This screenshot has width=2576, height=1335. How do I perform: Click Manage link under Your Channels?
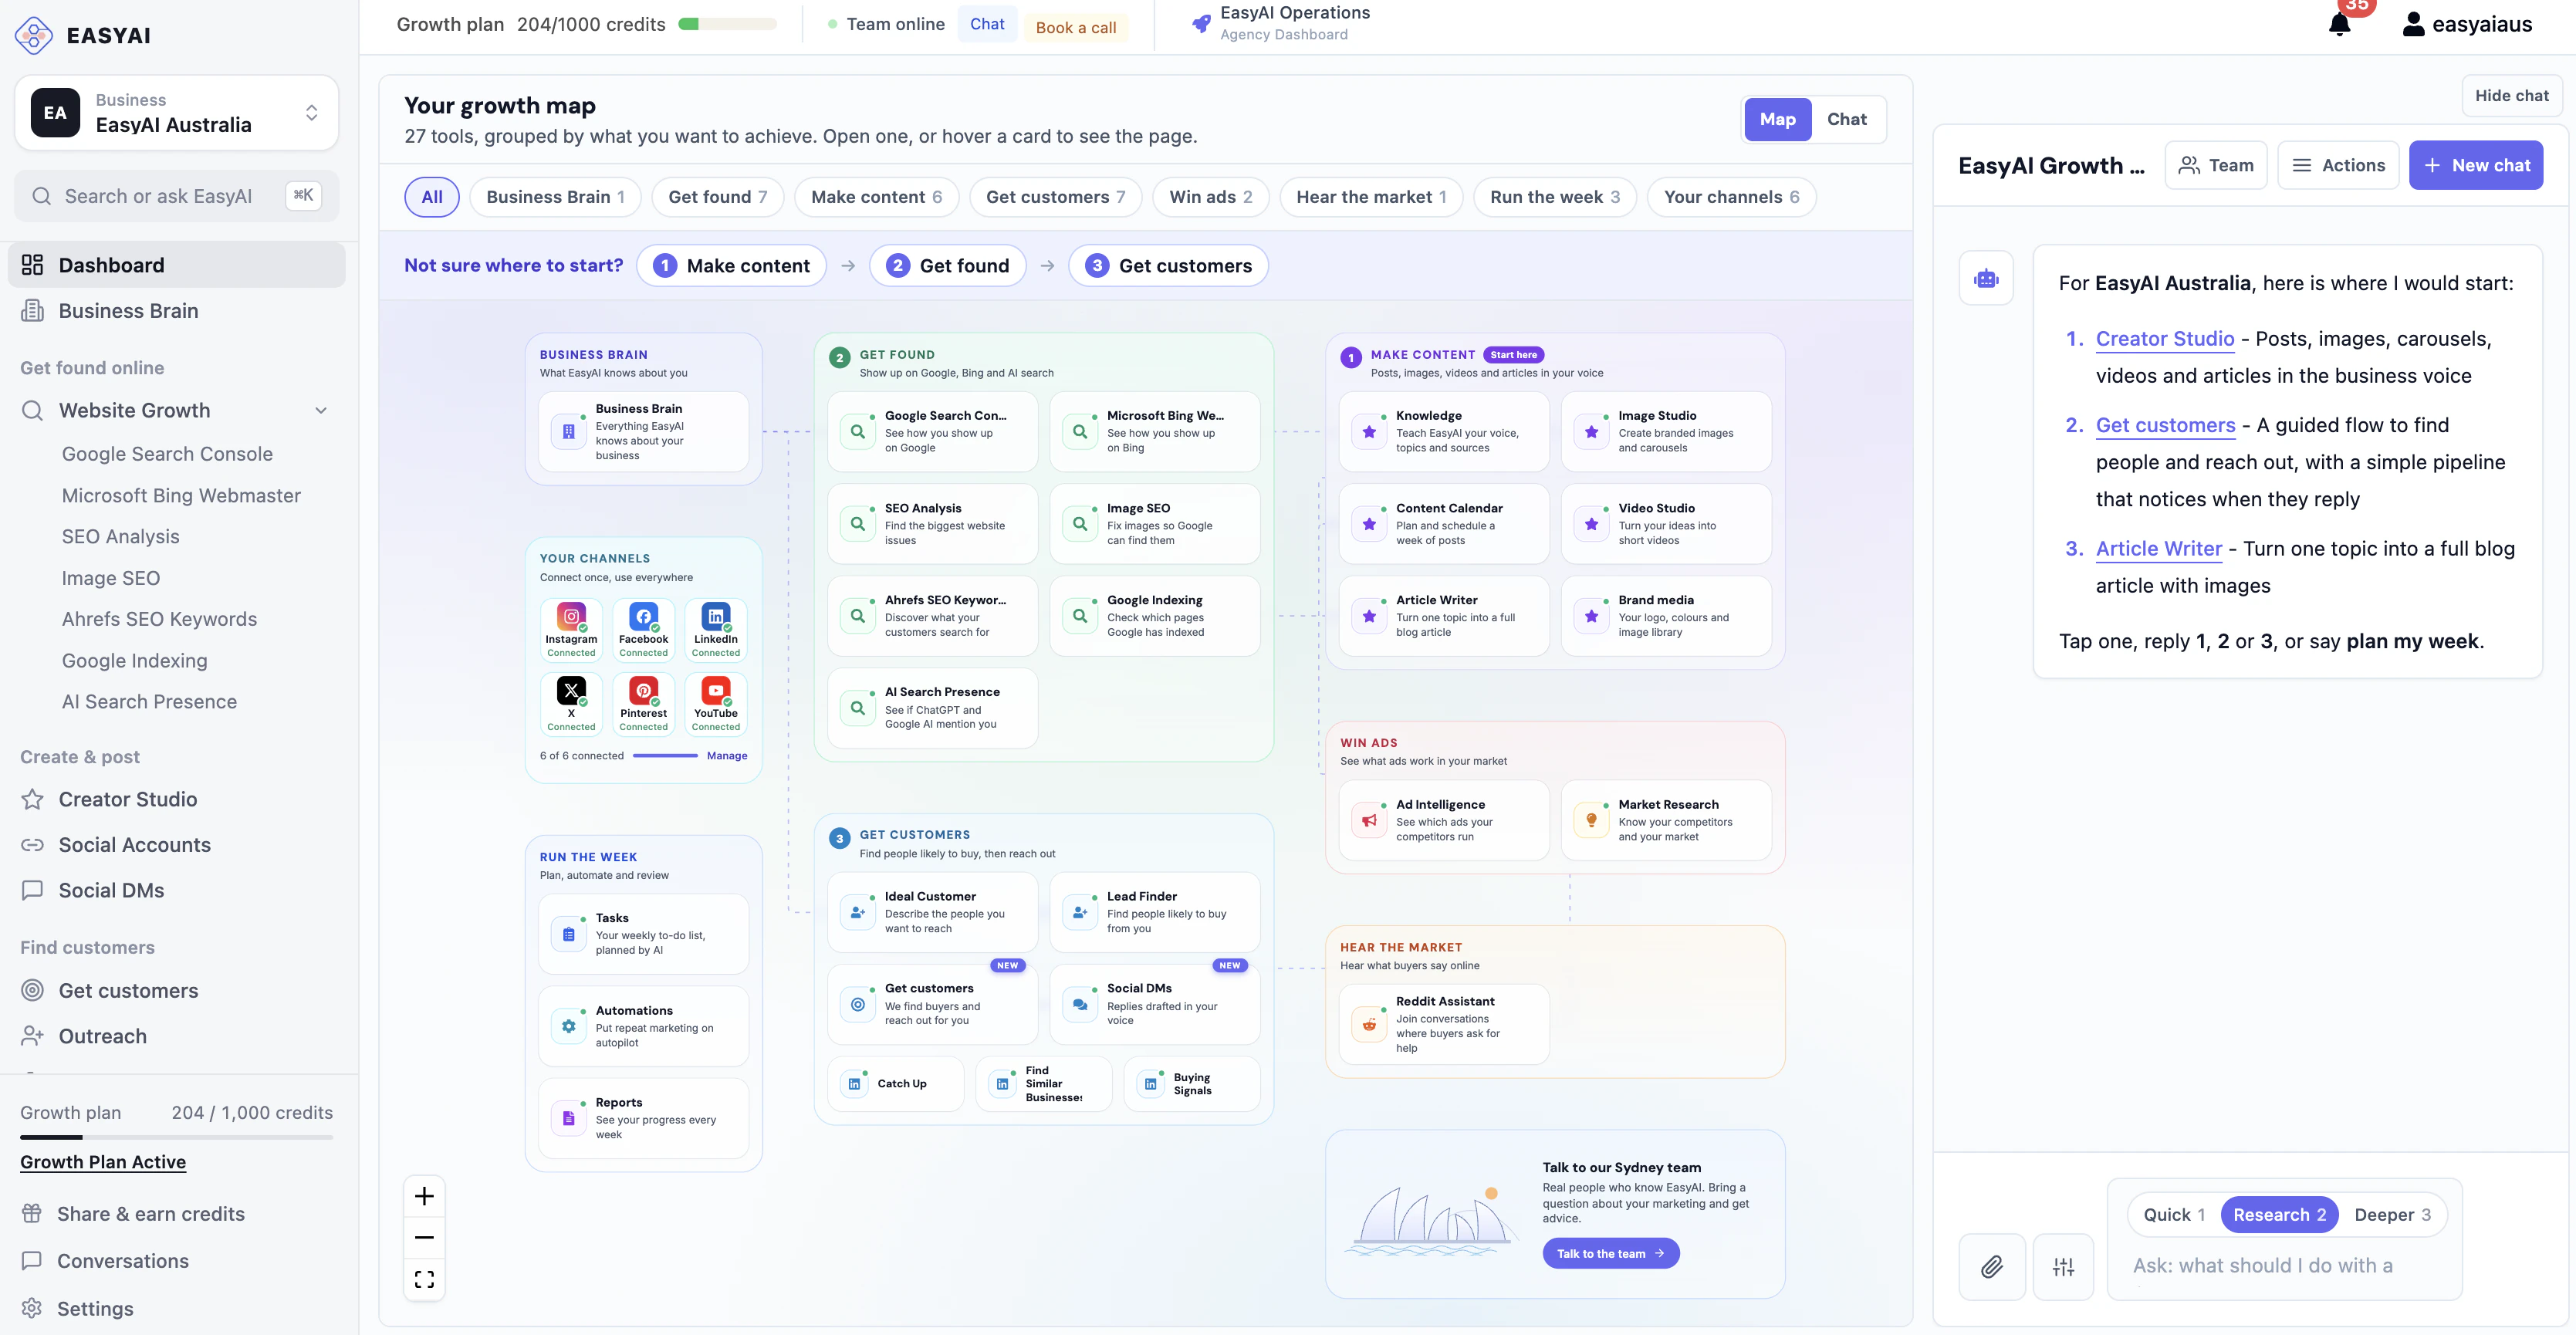click(727, 756)
